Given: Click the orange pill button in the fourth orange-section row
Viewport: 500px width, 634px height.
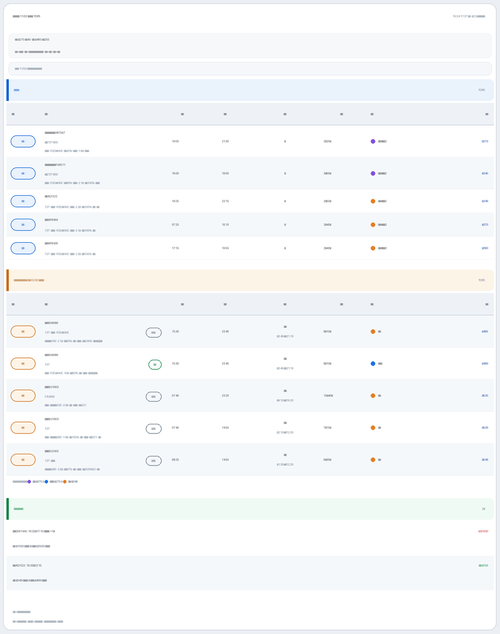Looking at the screenshot, I should coord(23,428).
